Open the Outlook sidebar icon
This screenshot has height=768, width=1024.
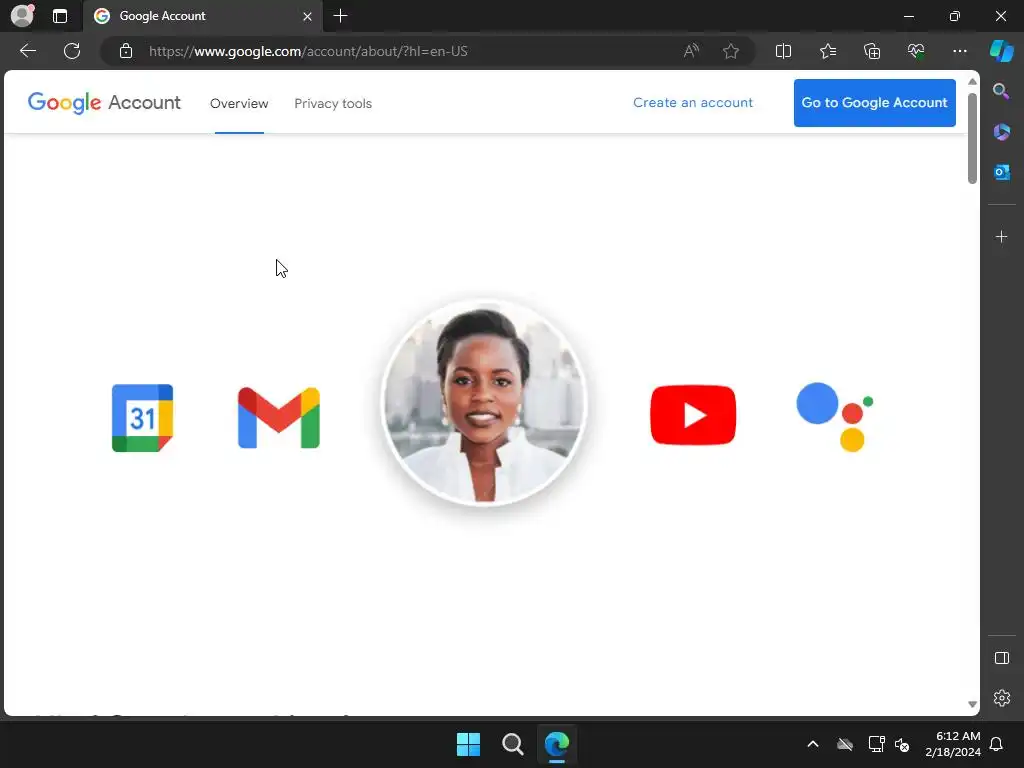1001,172
